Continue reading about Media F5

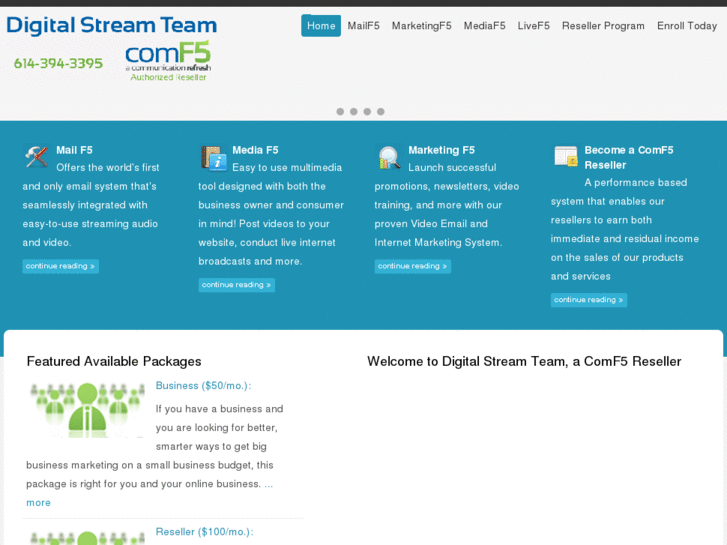(x=236, y=285)
